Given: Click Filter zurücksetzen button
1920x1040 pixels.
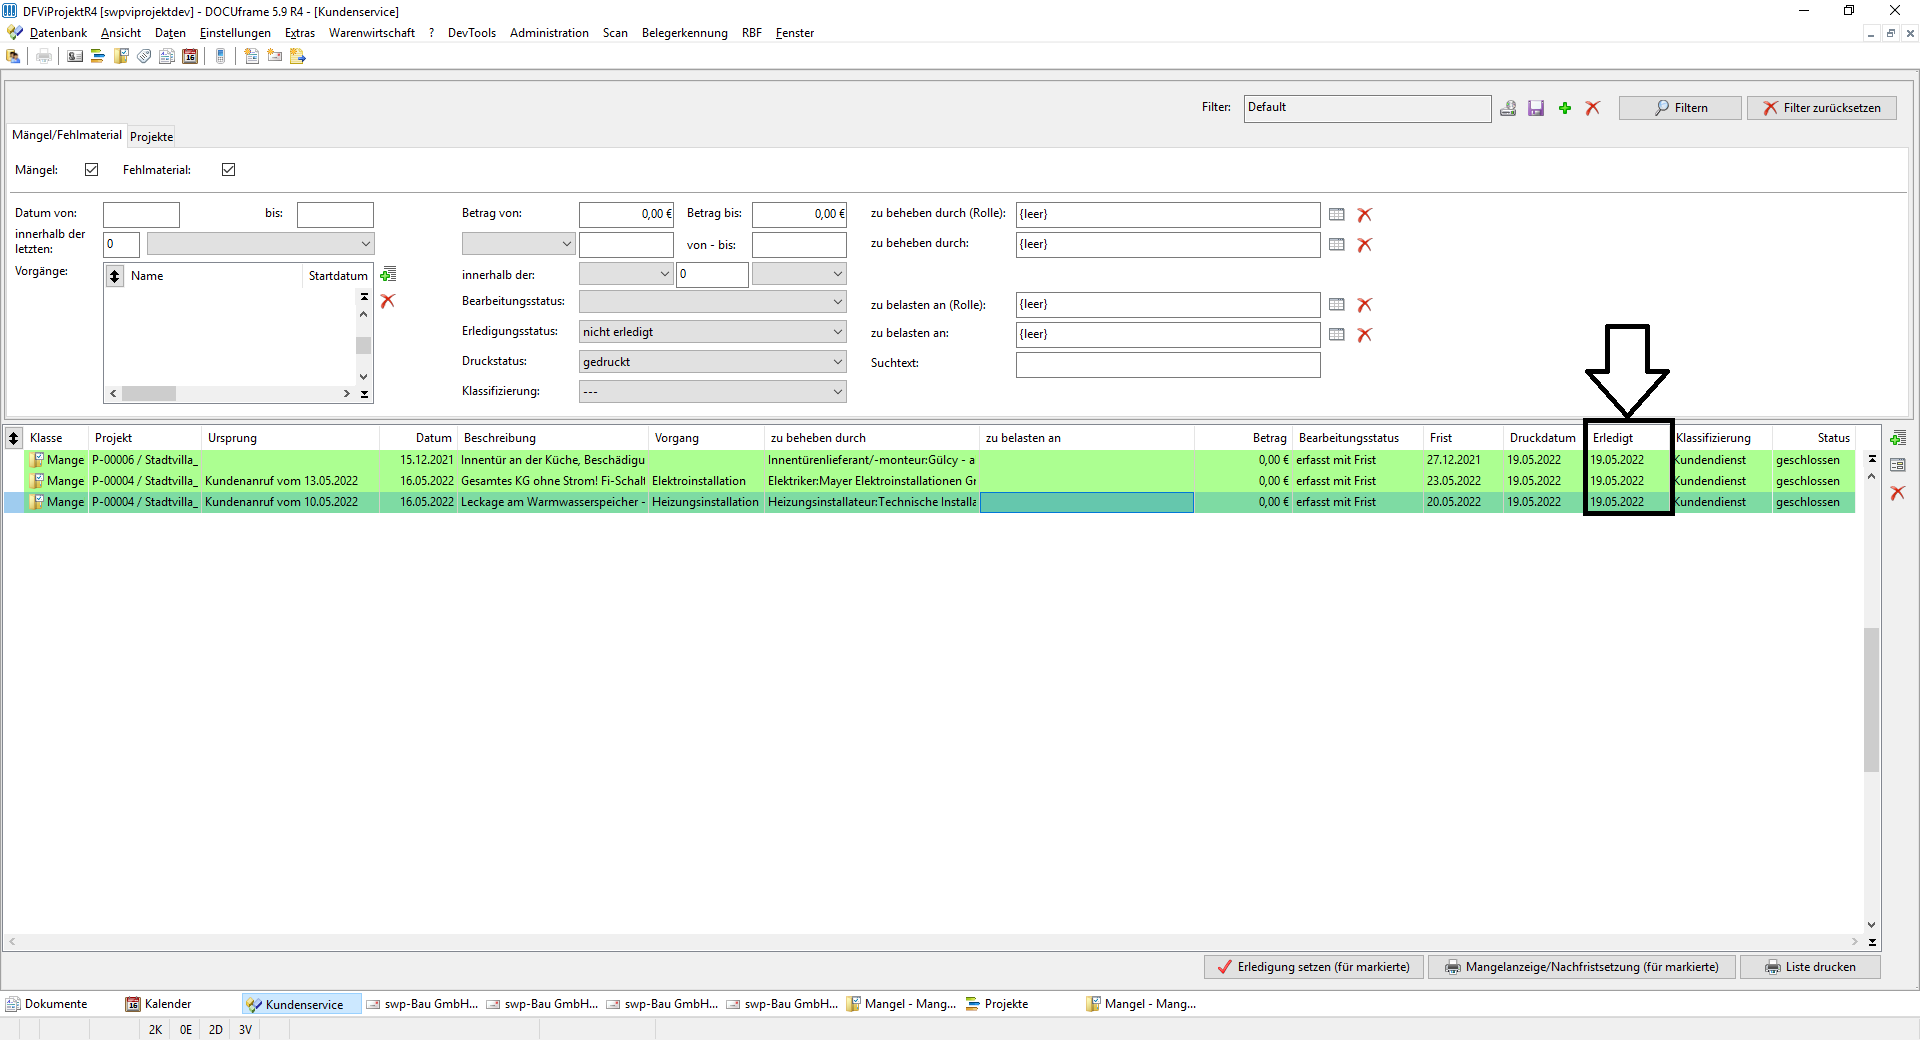Looking at the screenshot, I should click(1821, 108).
